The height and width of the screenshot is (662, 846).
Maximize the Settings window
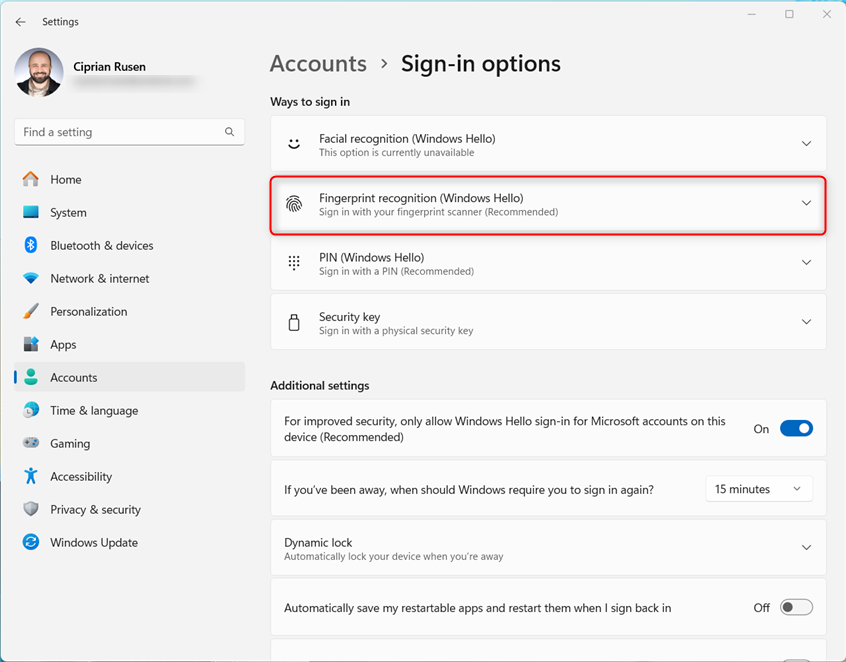point(789,14)
